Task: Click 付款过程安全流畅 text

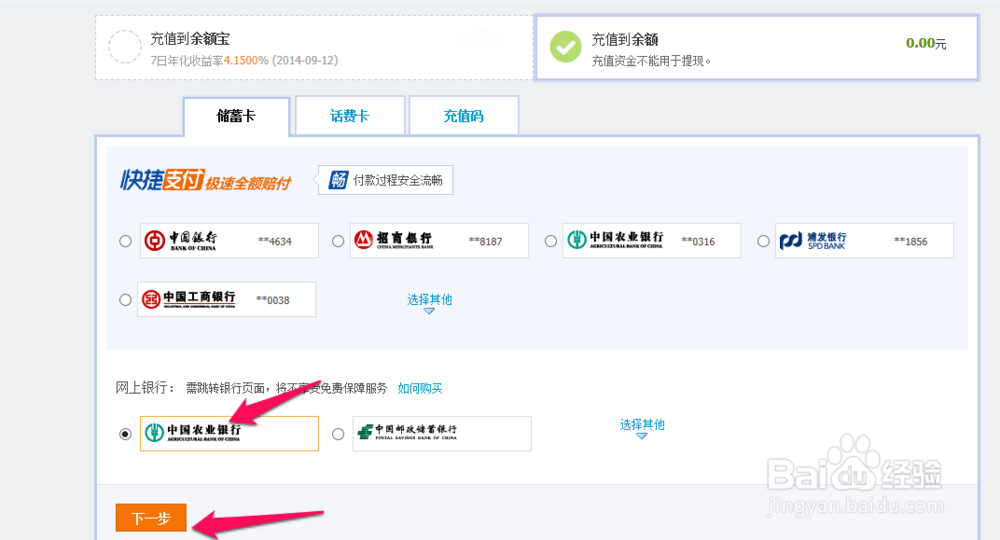Action: [x=398, y=180]
